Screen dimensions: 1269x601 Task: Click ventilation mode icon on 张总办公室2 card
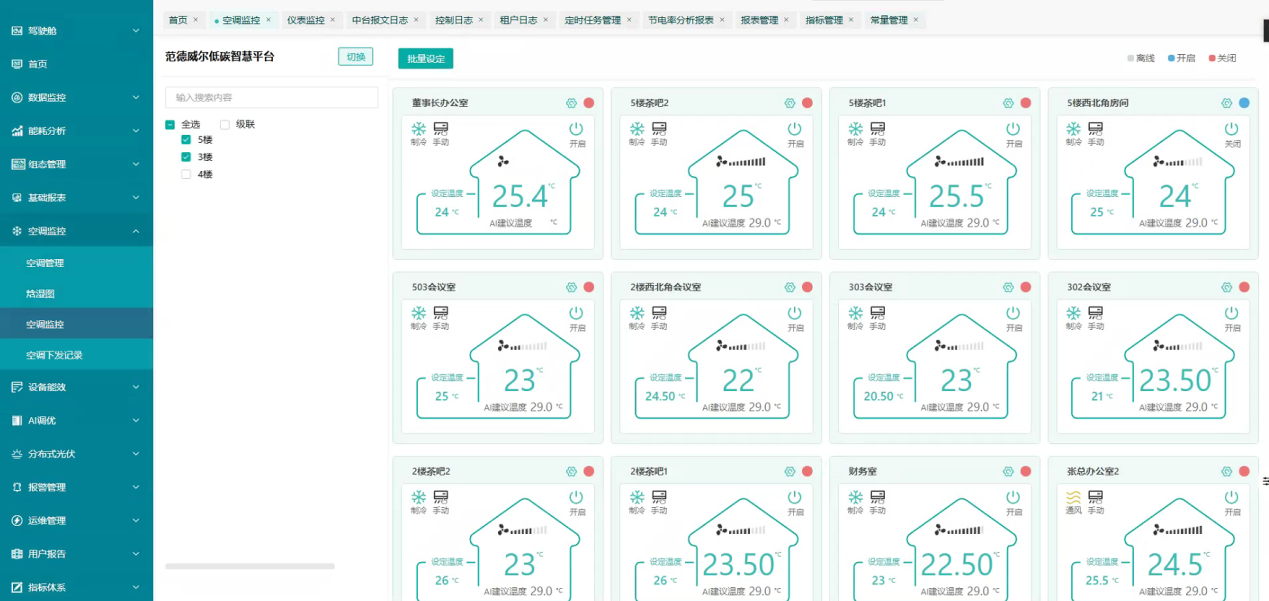pos(1073,497)
